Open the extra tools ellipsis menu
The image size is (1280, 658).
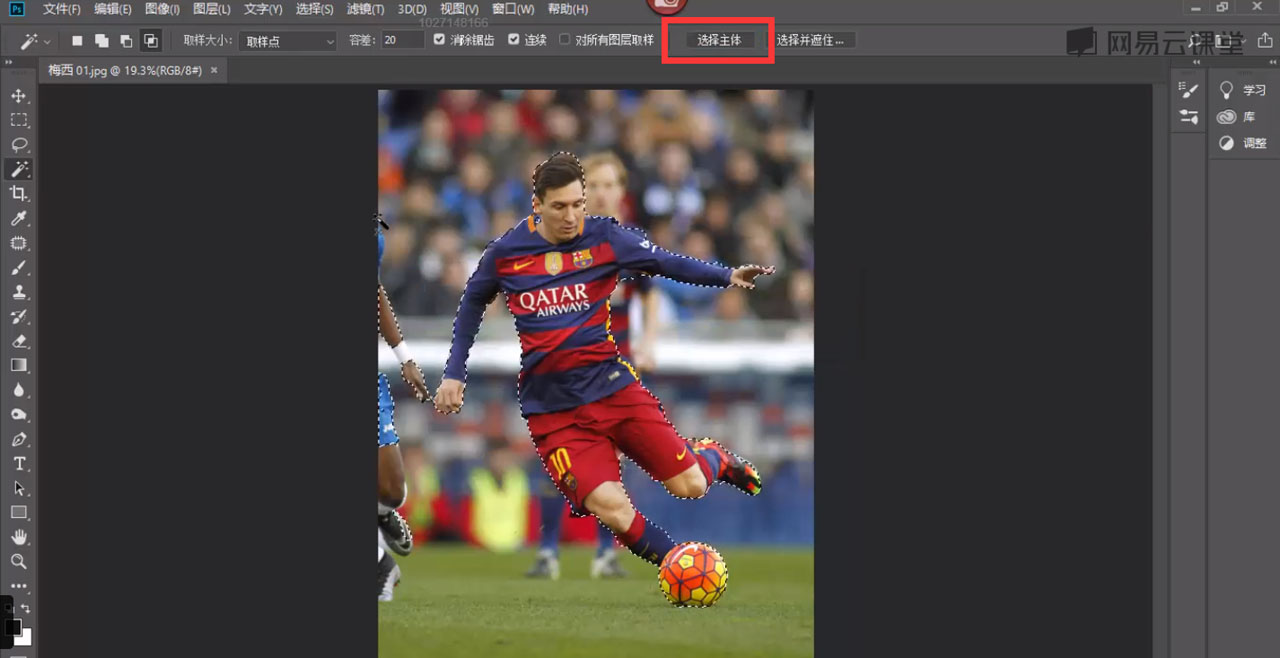(18, 586)
